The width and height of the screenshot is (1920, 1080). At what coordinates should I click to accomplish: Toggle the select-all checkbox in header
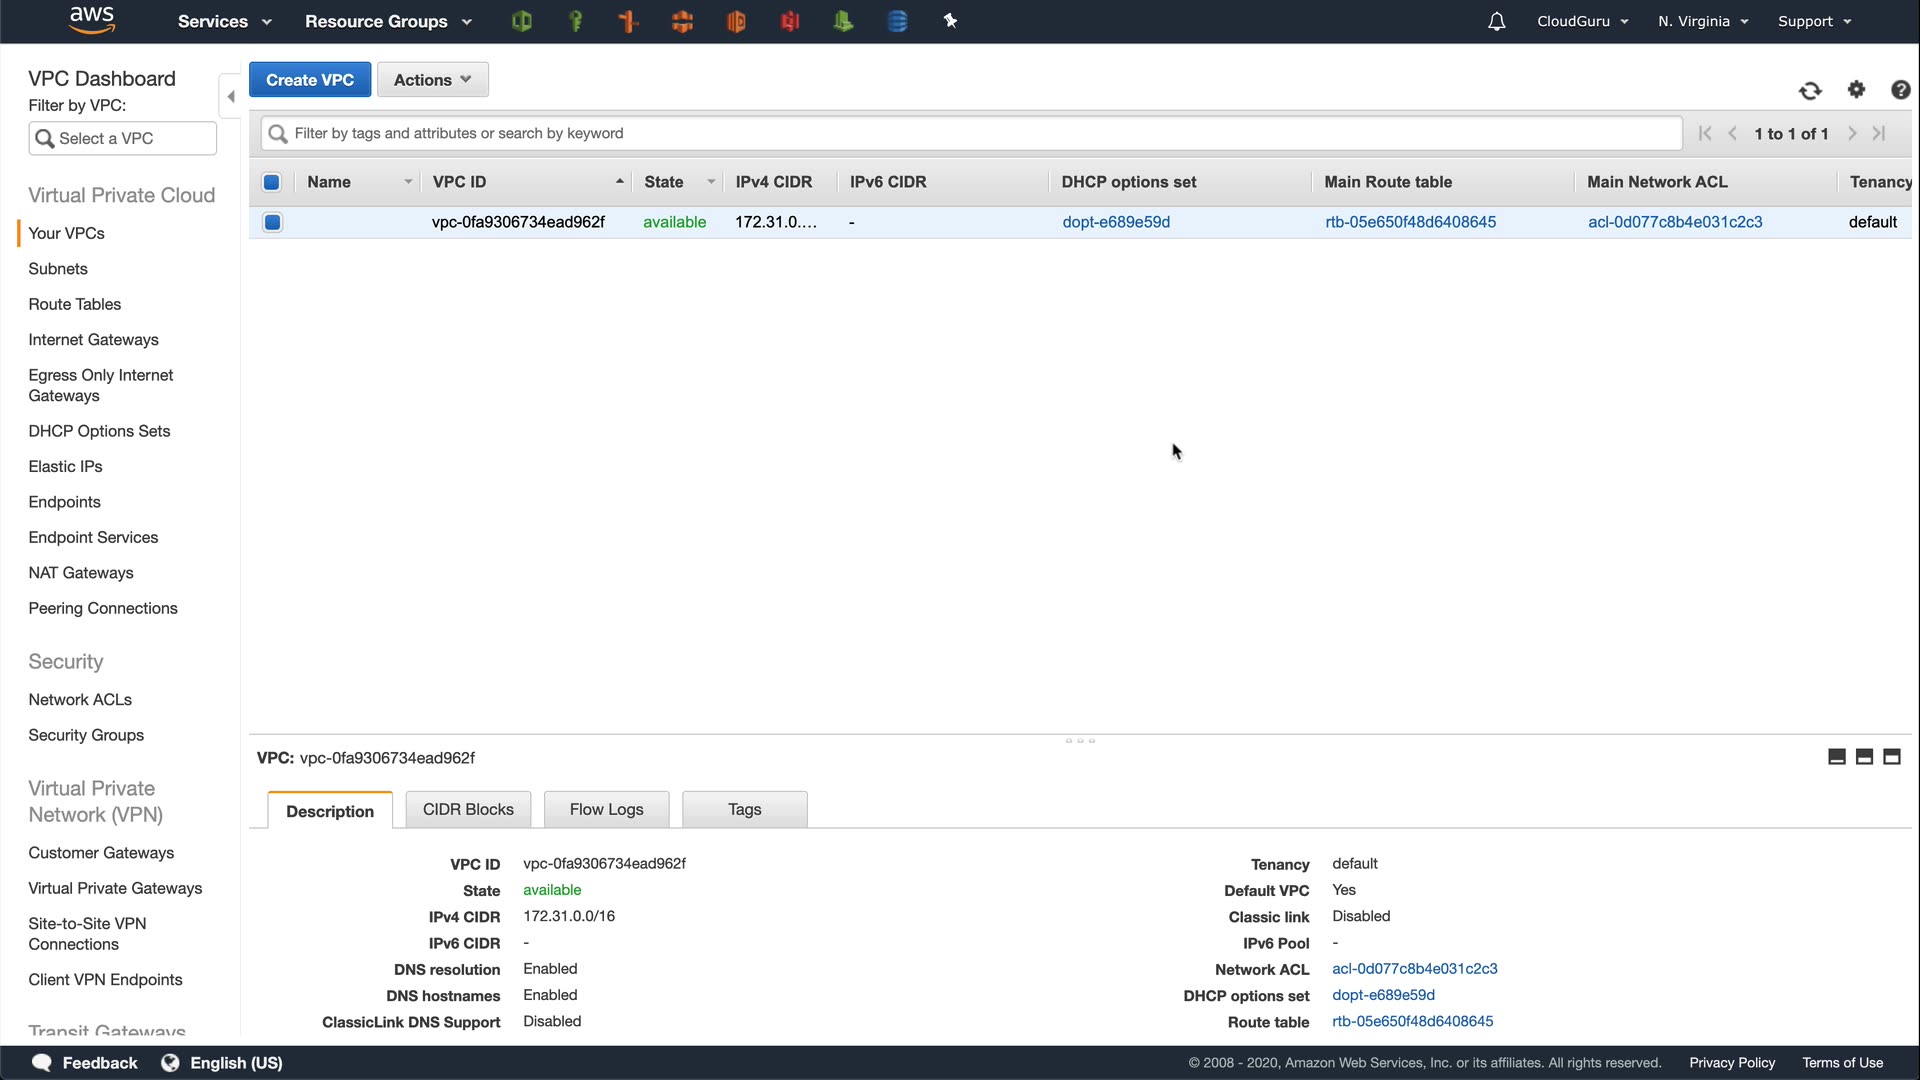[271, 182]
